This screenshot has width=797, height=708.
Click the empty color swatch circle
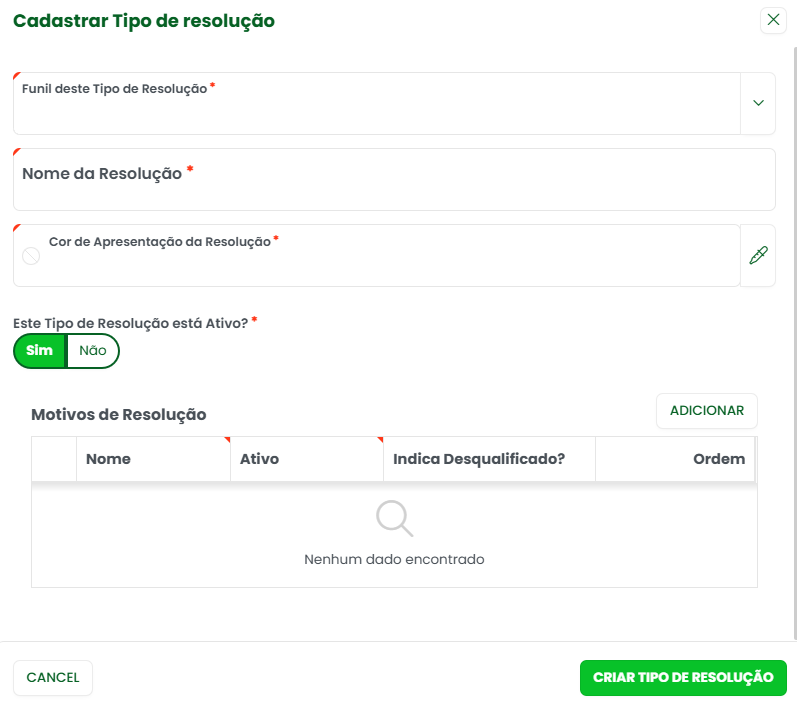31,256
